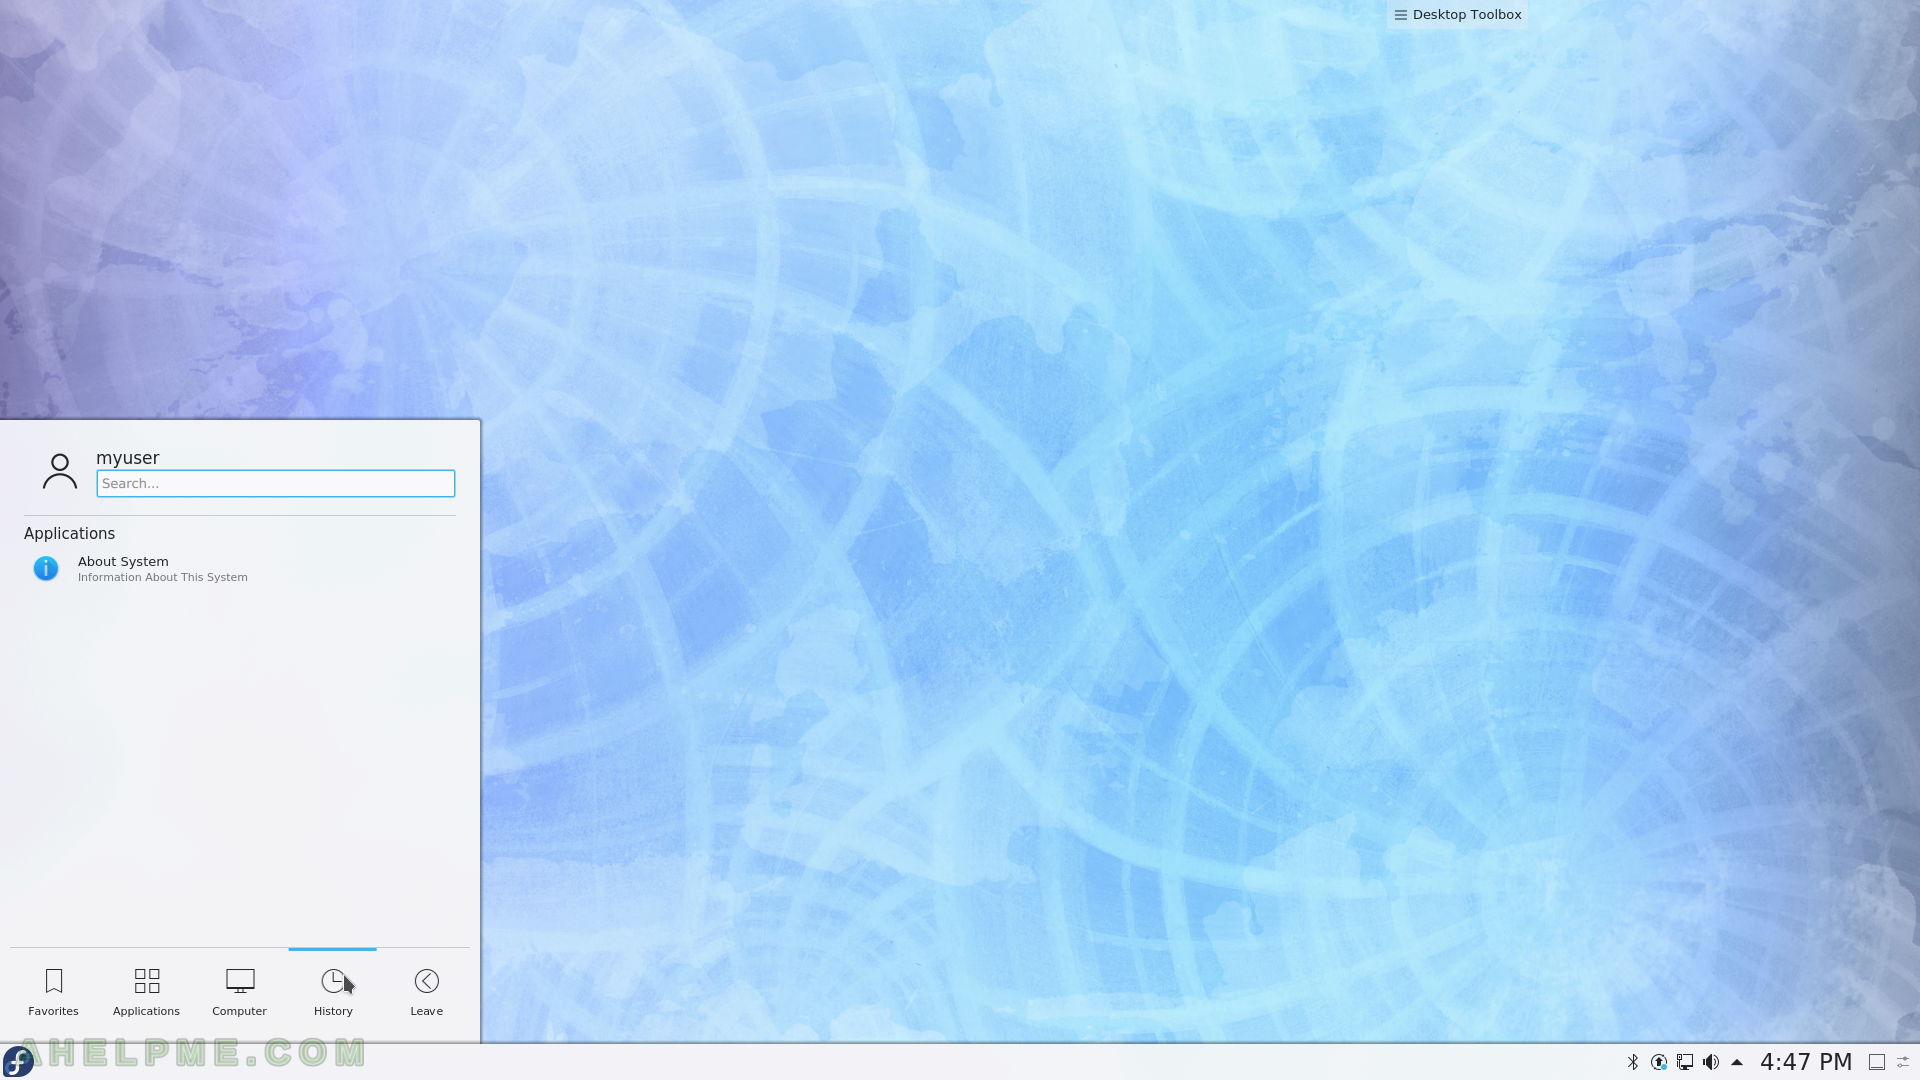Open Bluetooth tray icon
1920x1080 pixels.
[x=1633, y=1062]
